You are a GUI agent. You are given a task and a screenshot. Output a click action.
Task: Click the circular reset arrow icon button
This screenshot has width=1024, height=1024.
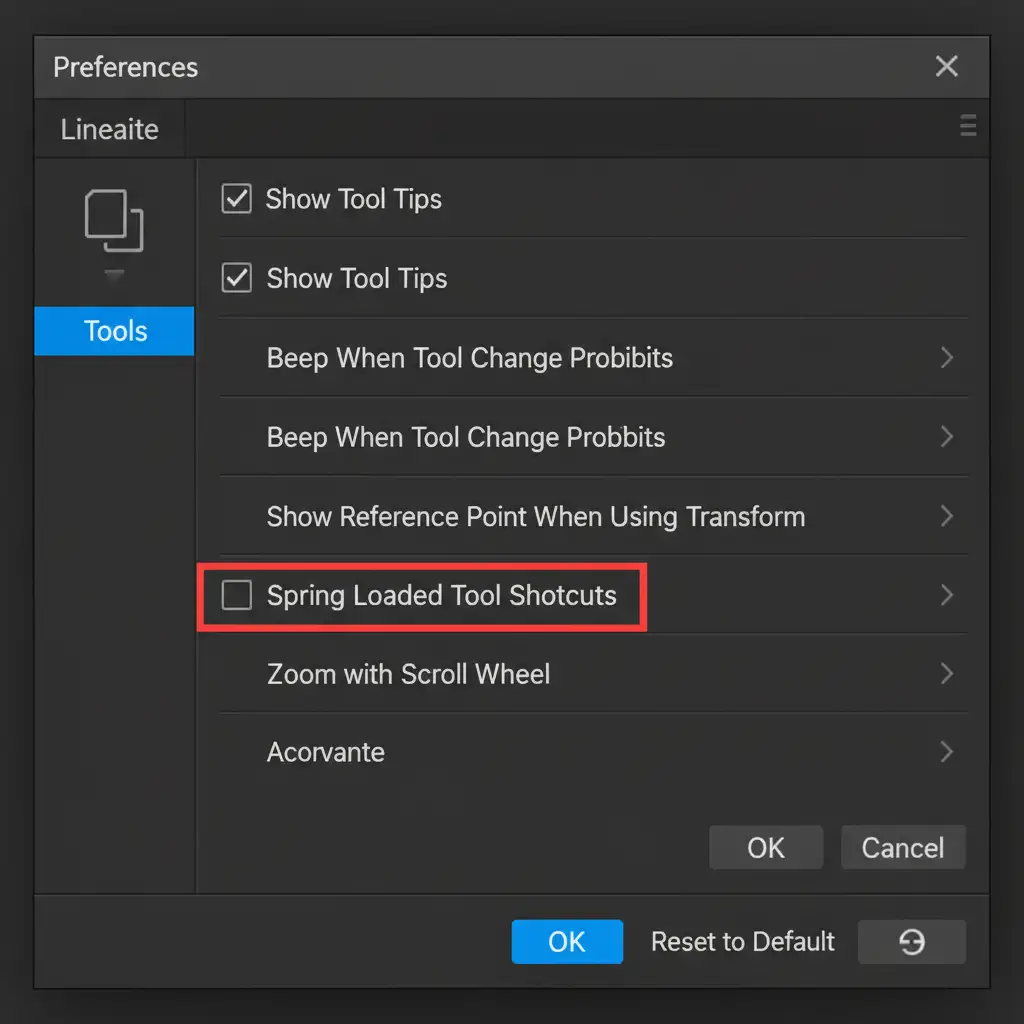click(911, 942)
